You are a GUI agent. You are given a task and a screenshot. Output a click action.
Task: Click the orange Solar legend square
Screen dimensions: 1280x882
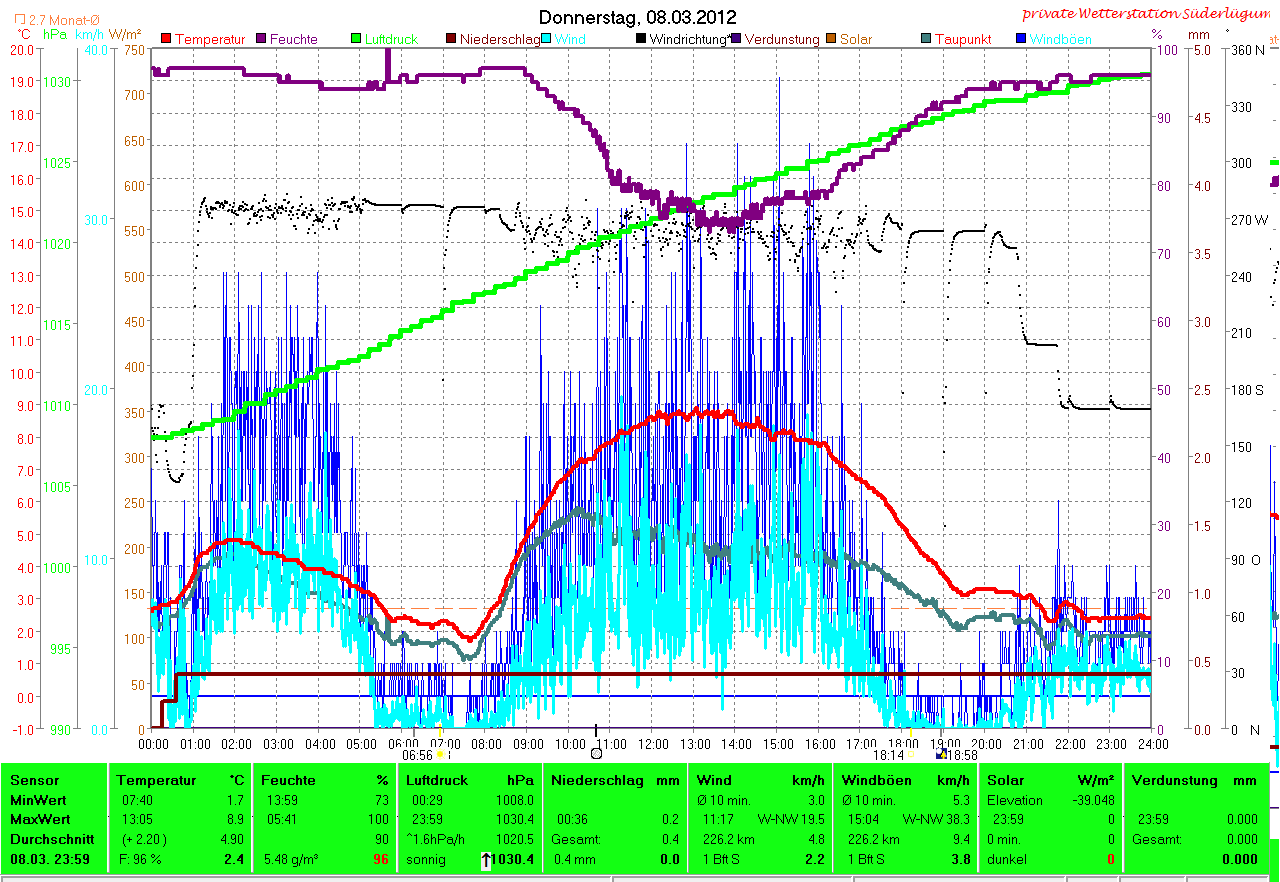[x=831, y=39]
